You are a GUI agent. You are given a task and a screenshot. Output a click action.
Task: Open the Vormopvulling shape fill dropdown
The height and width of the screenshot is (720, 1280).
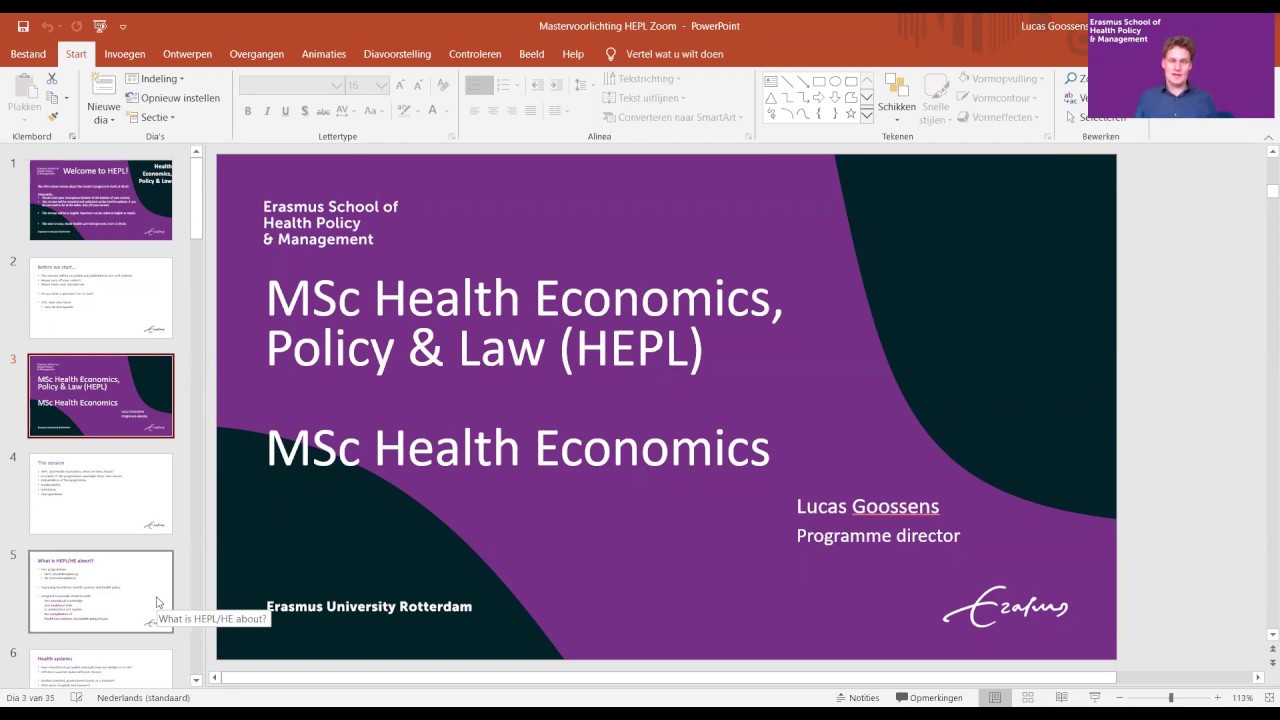click(x=1001, y=79)
